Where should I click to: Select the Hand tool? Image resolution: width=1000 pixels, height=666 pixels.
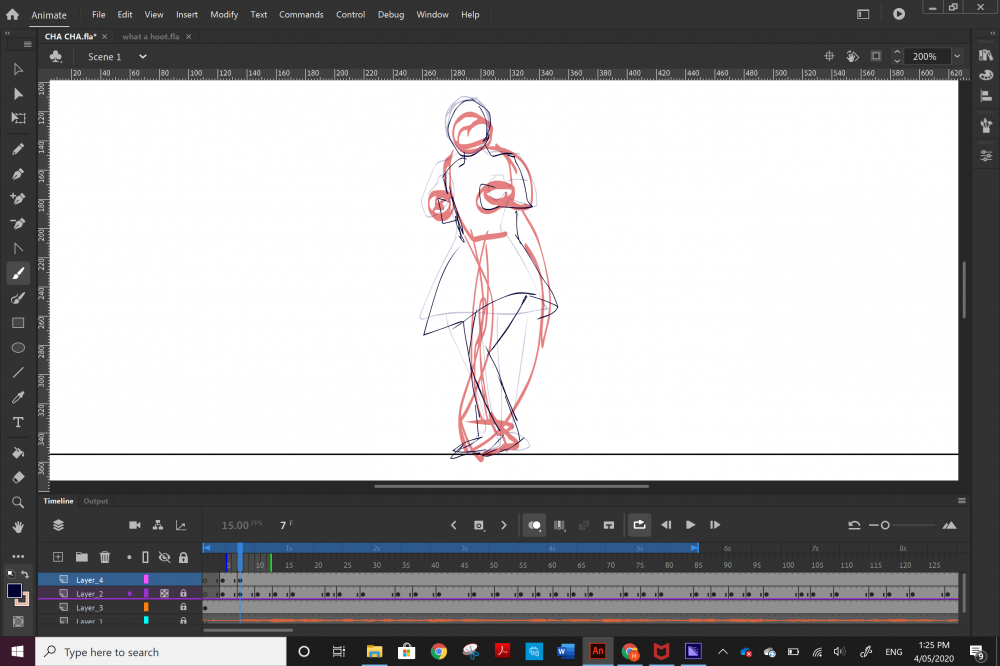click(x=18, y=526)
